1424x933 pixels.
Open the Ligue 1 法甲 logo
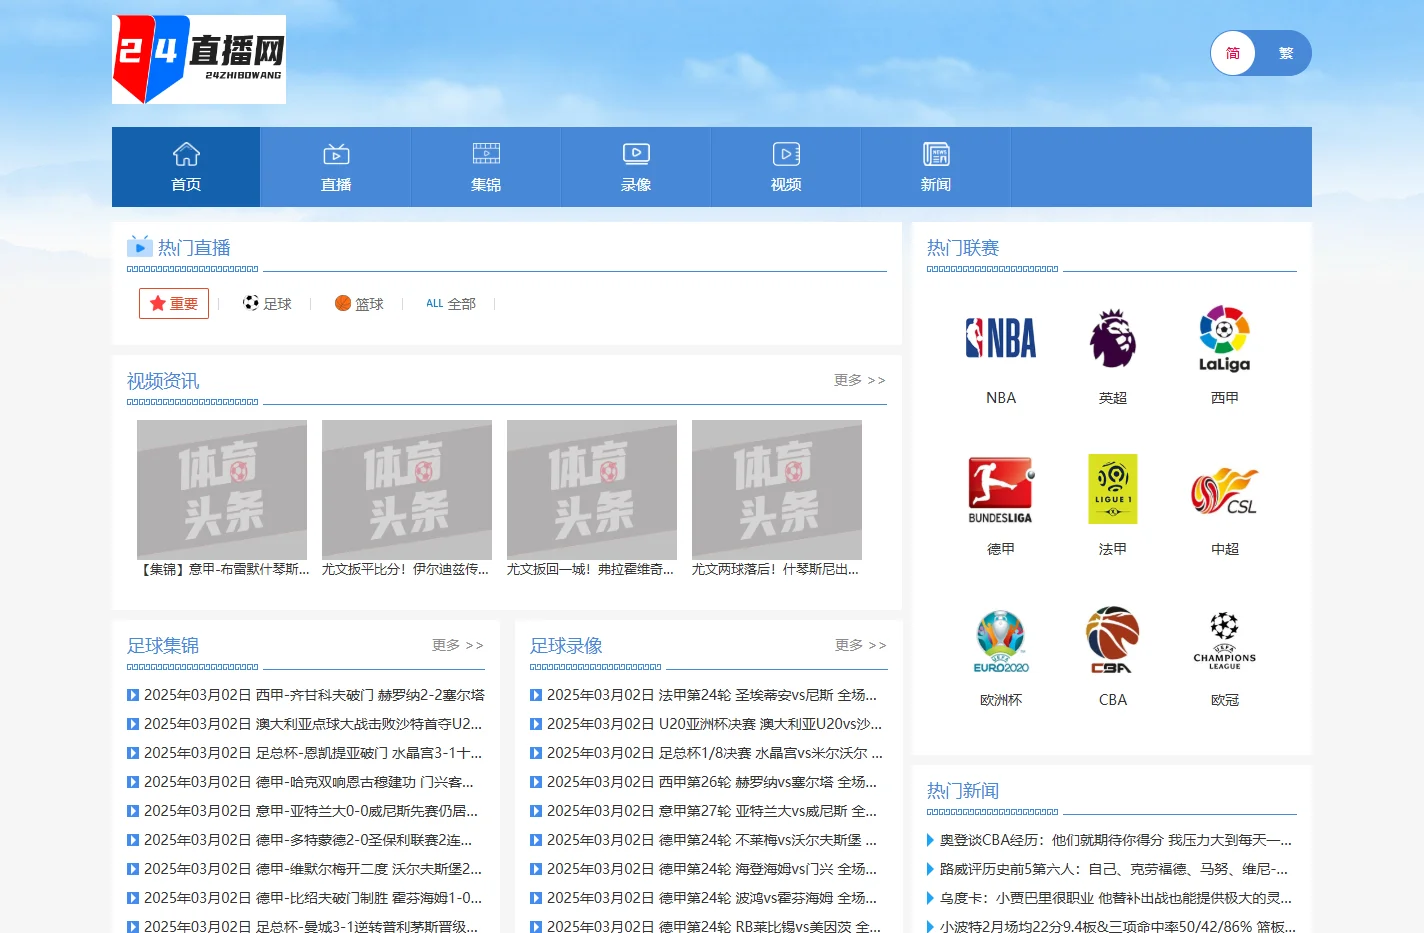(1113, 489)
